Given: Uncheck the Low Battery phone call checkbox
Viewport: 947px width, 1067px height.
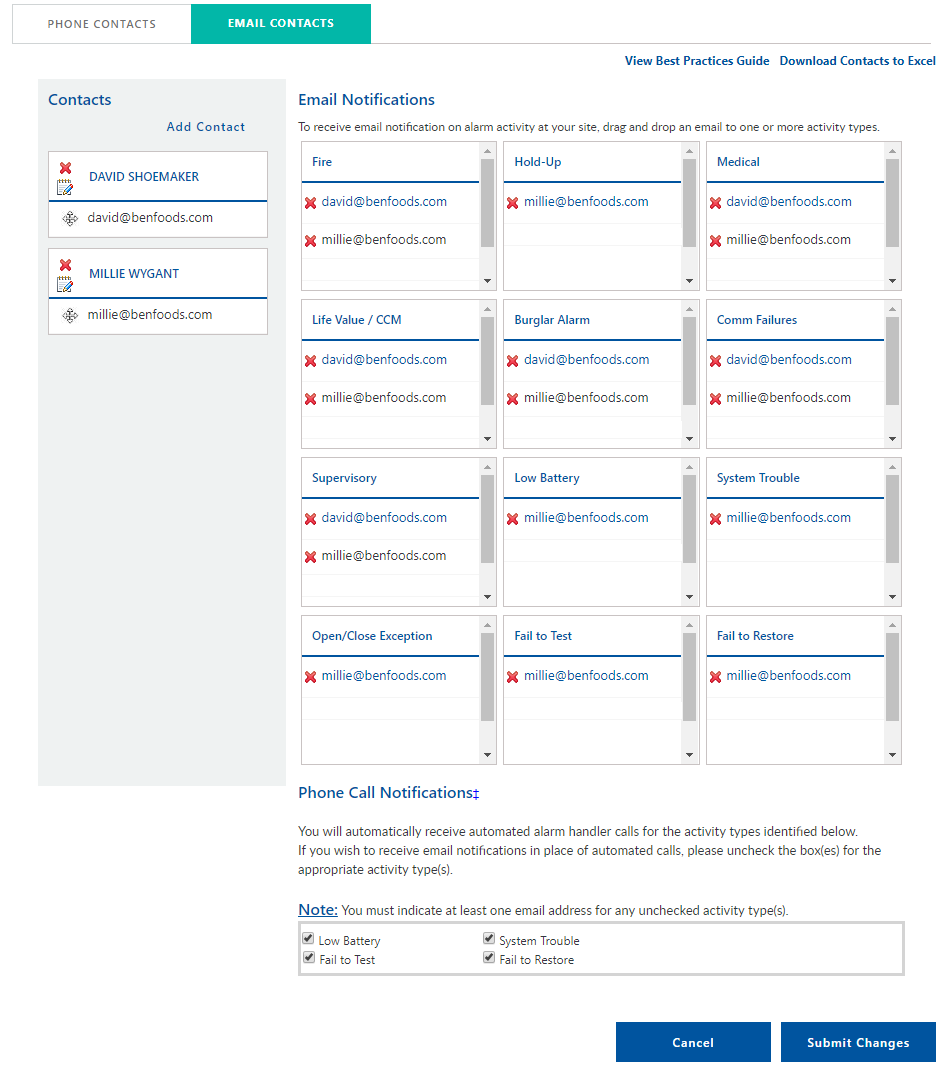Looking at the screenshot, I should pos(308,939).
